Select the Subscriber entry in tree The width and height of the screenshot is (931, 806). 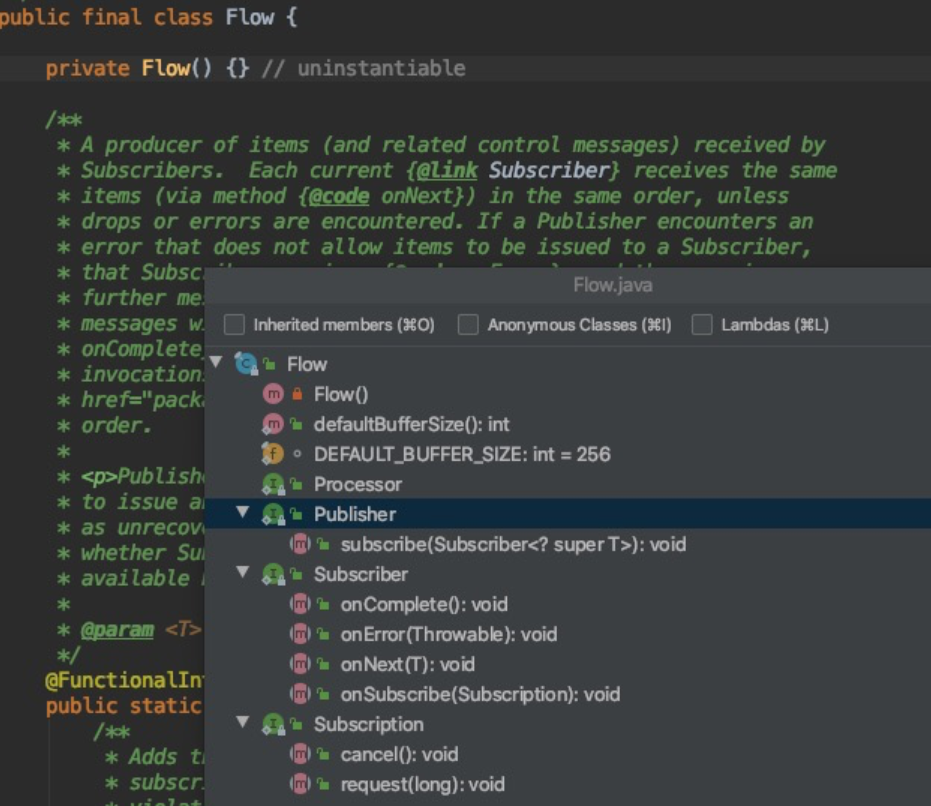(x=360, y=574)
